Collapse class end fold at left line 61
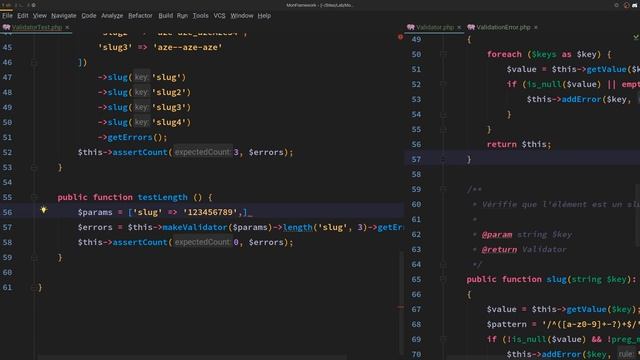This screenshot has width=640, height=360. tap(34, 287)
